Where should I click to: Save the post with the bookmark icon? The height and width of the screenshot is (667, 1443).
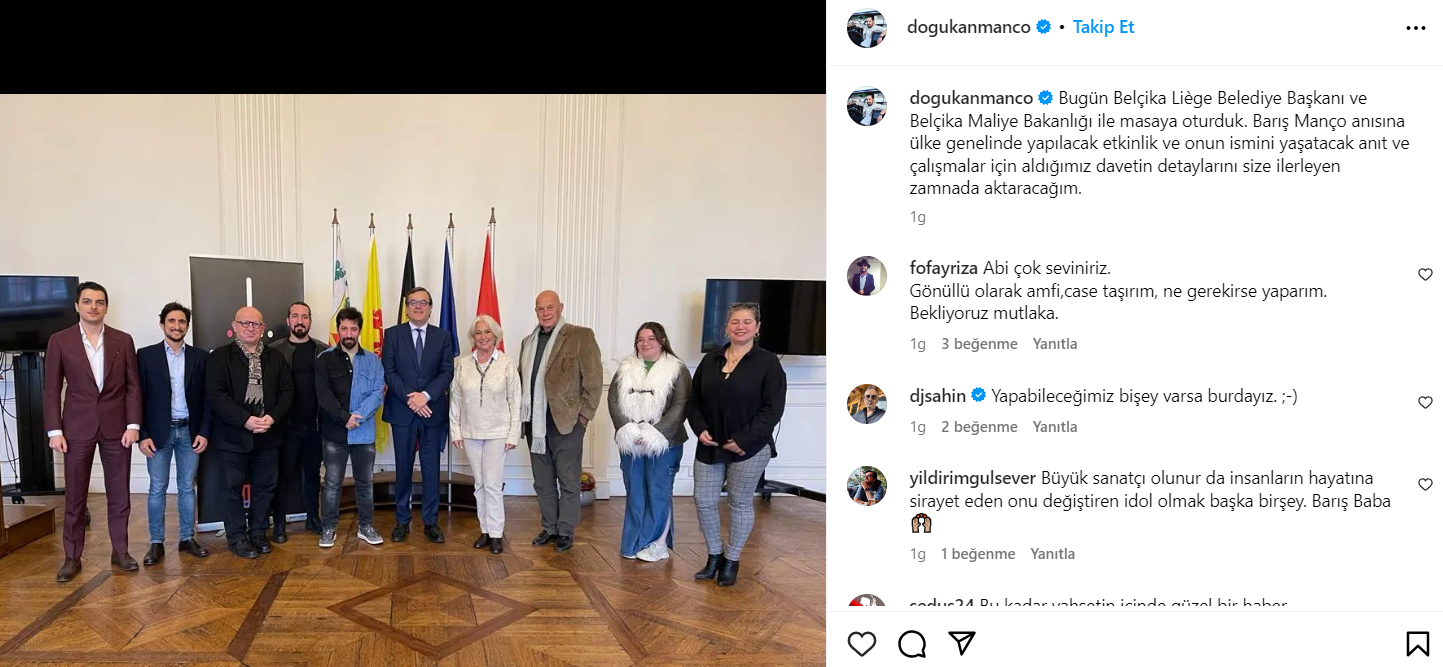1417,643
